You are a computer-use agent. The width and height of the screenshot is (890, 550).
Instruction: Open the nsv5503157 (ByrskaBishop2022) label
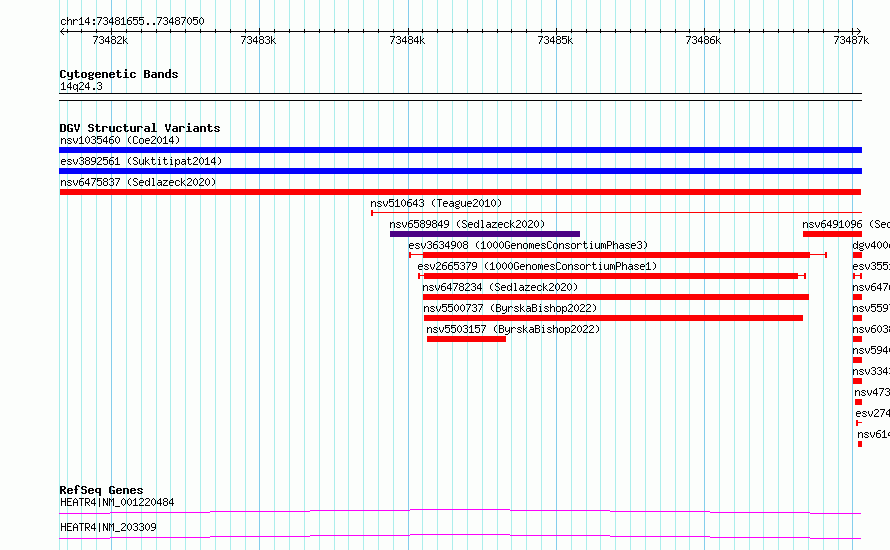[513, 329]
